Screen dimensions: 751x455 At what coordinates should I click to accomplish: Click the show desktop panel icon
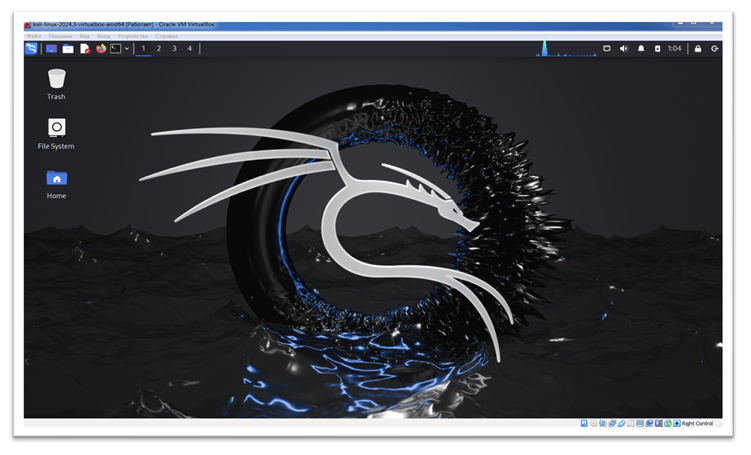51,48
